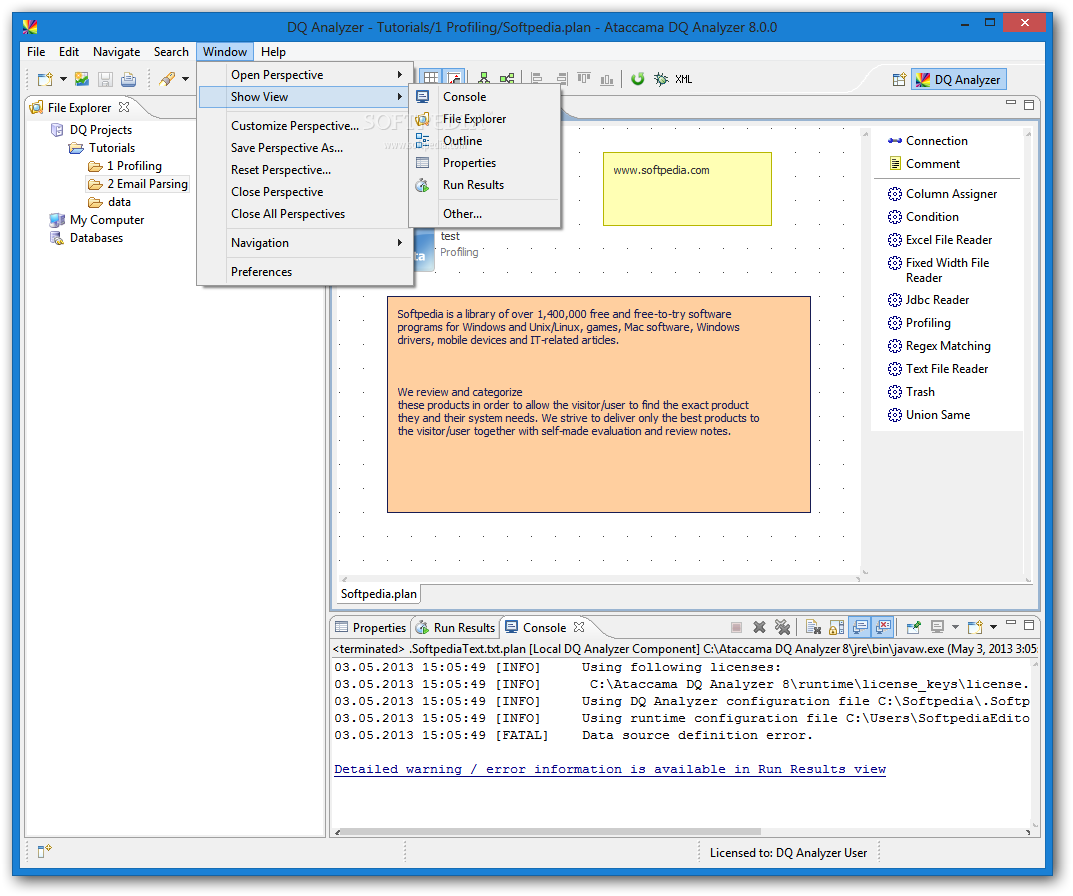
Task: Click the DQ Analyzer perspective button
Action: (958, 79)
